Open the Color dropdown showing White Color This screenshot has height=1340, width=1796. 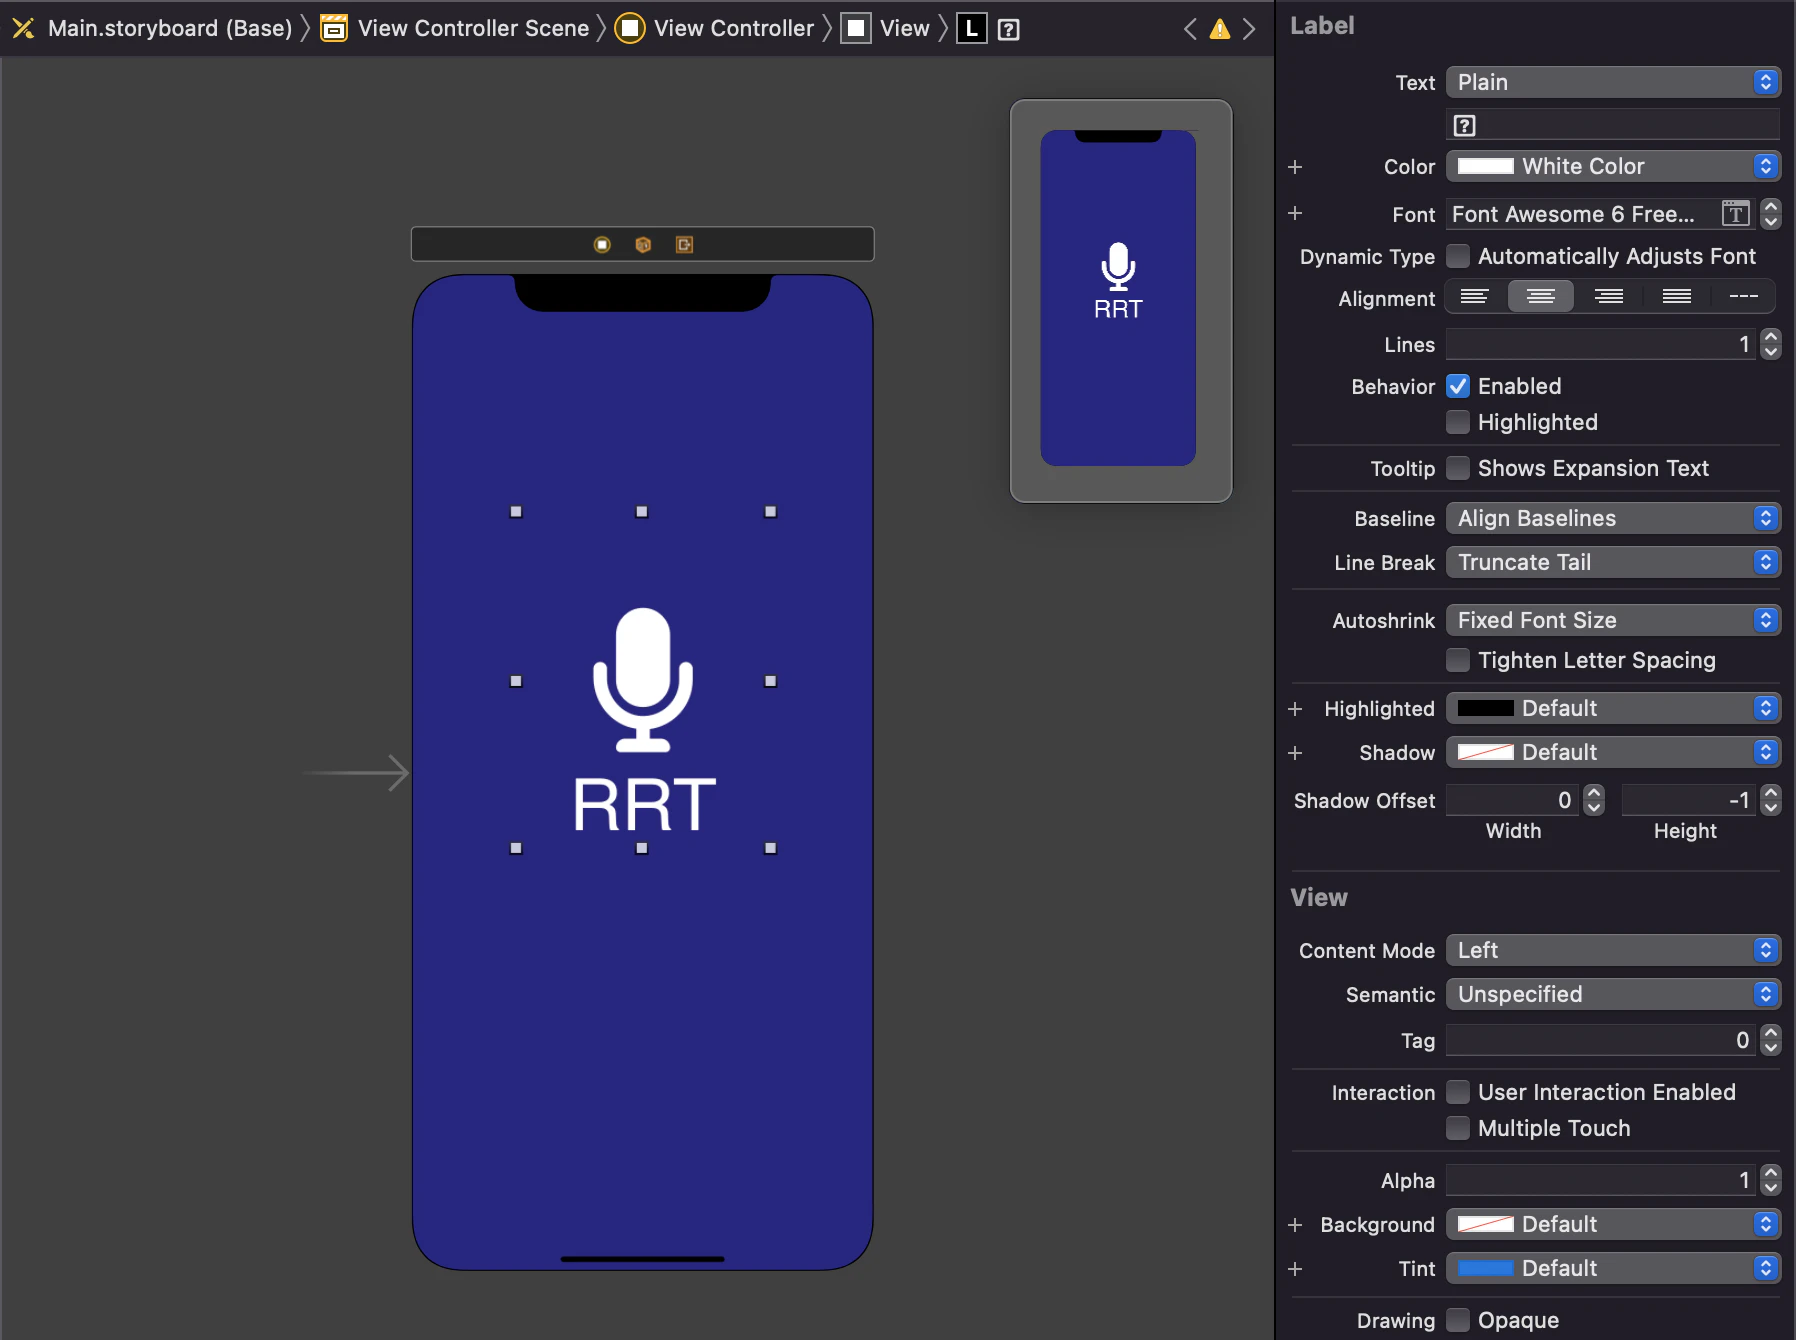click(x=1613, y=167)
